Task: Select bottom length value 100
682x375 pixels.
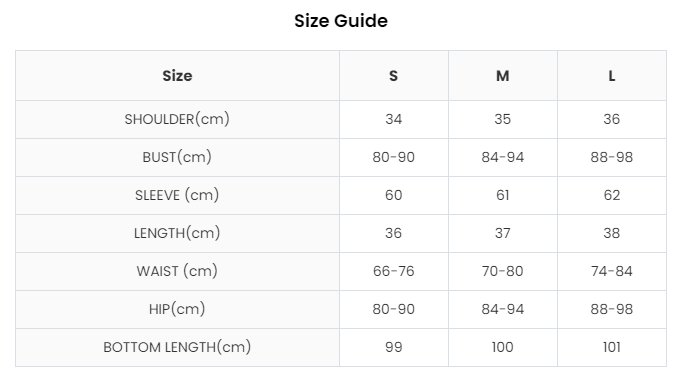Action: 502,347
